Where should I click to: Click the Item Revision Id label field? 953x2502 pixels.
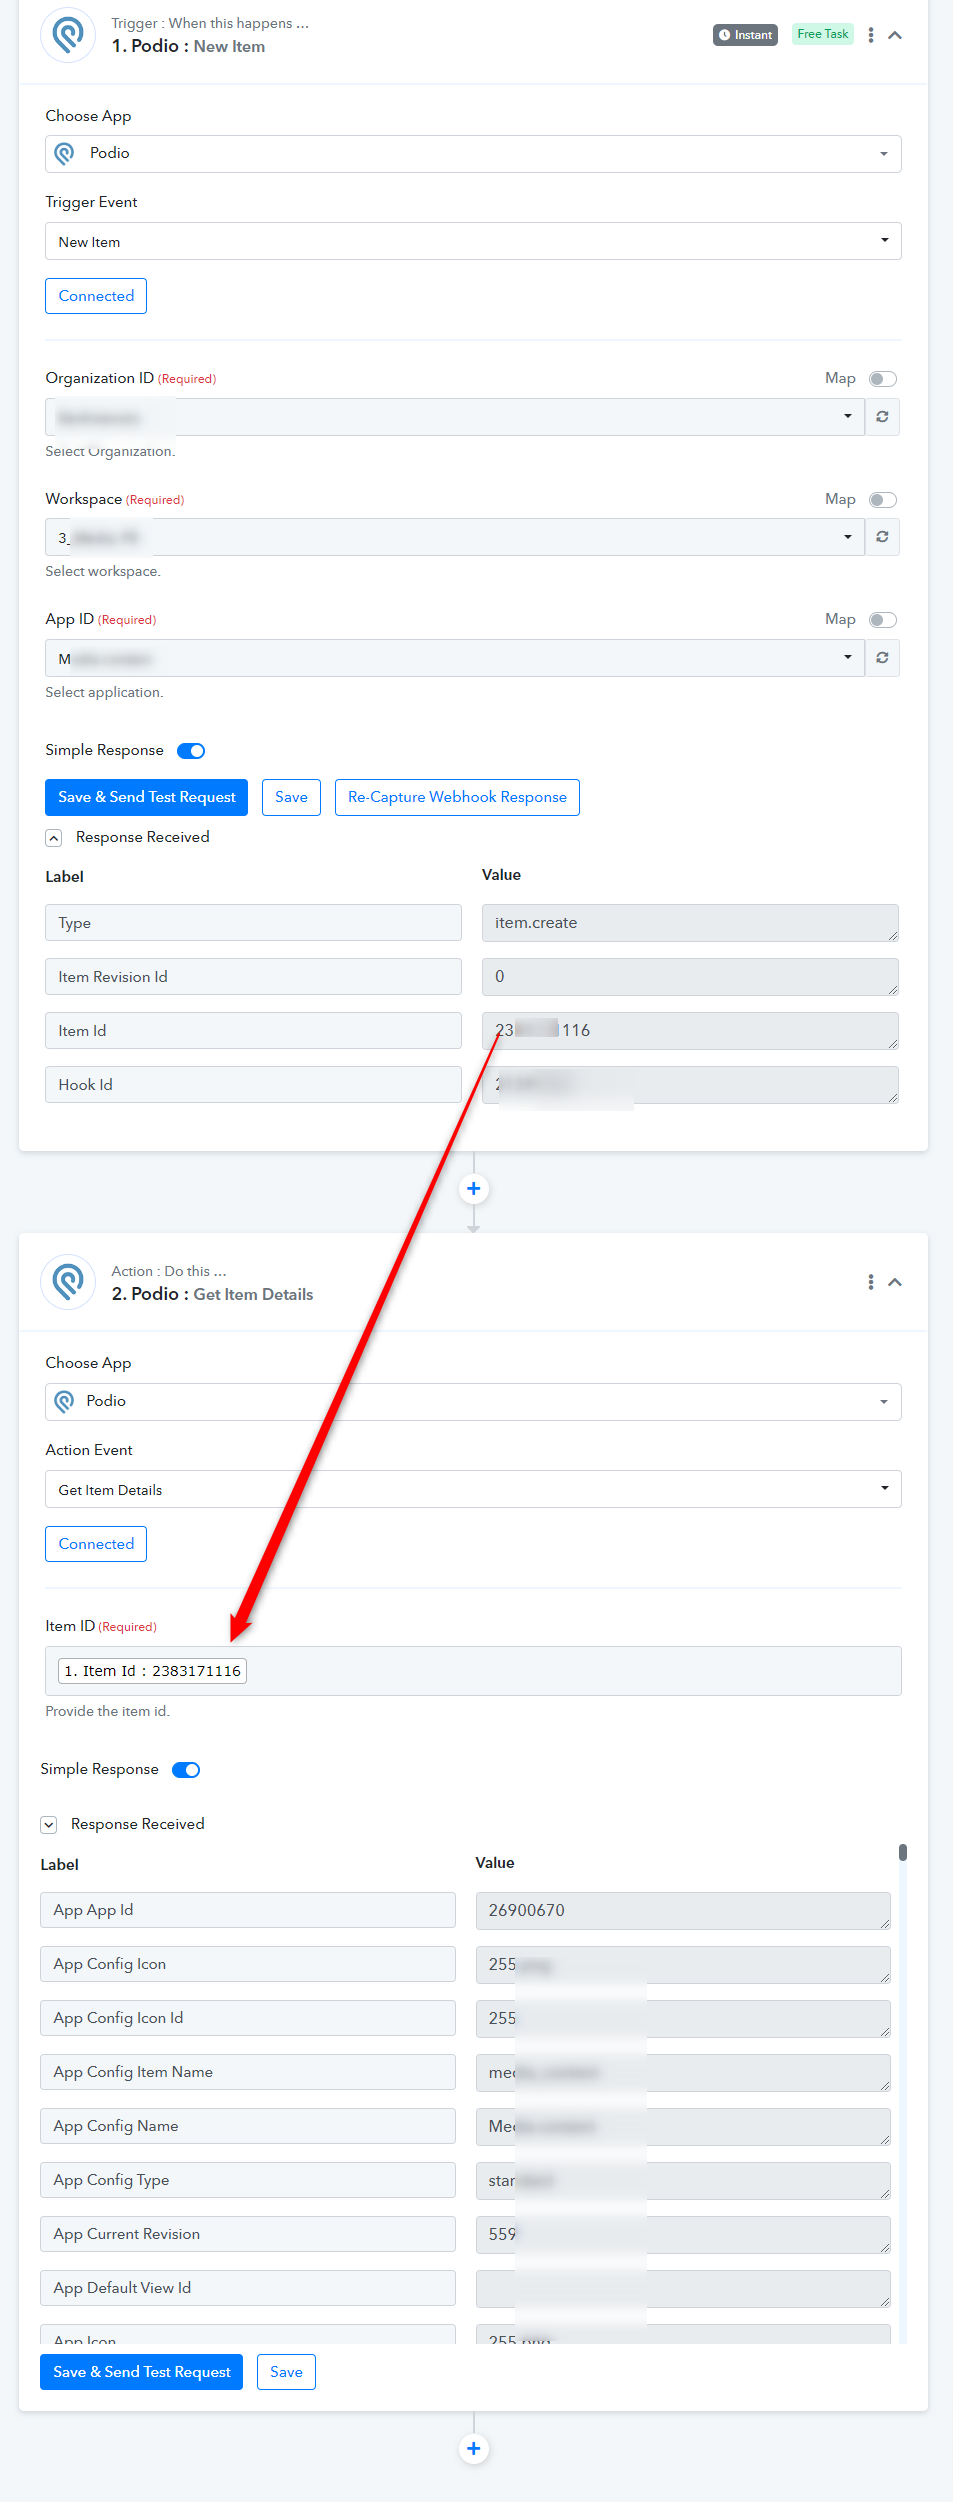coord(253,977)
